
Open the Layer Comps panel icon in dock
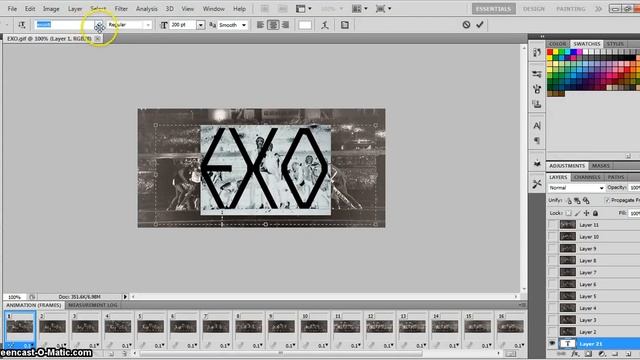coord(537,163)
